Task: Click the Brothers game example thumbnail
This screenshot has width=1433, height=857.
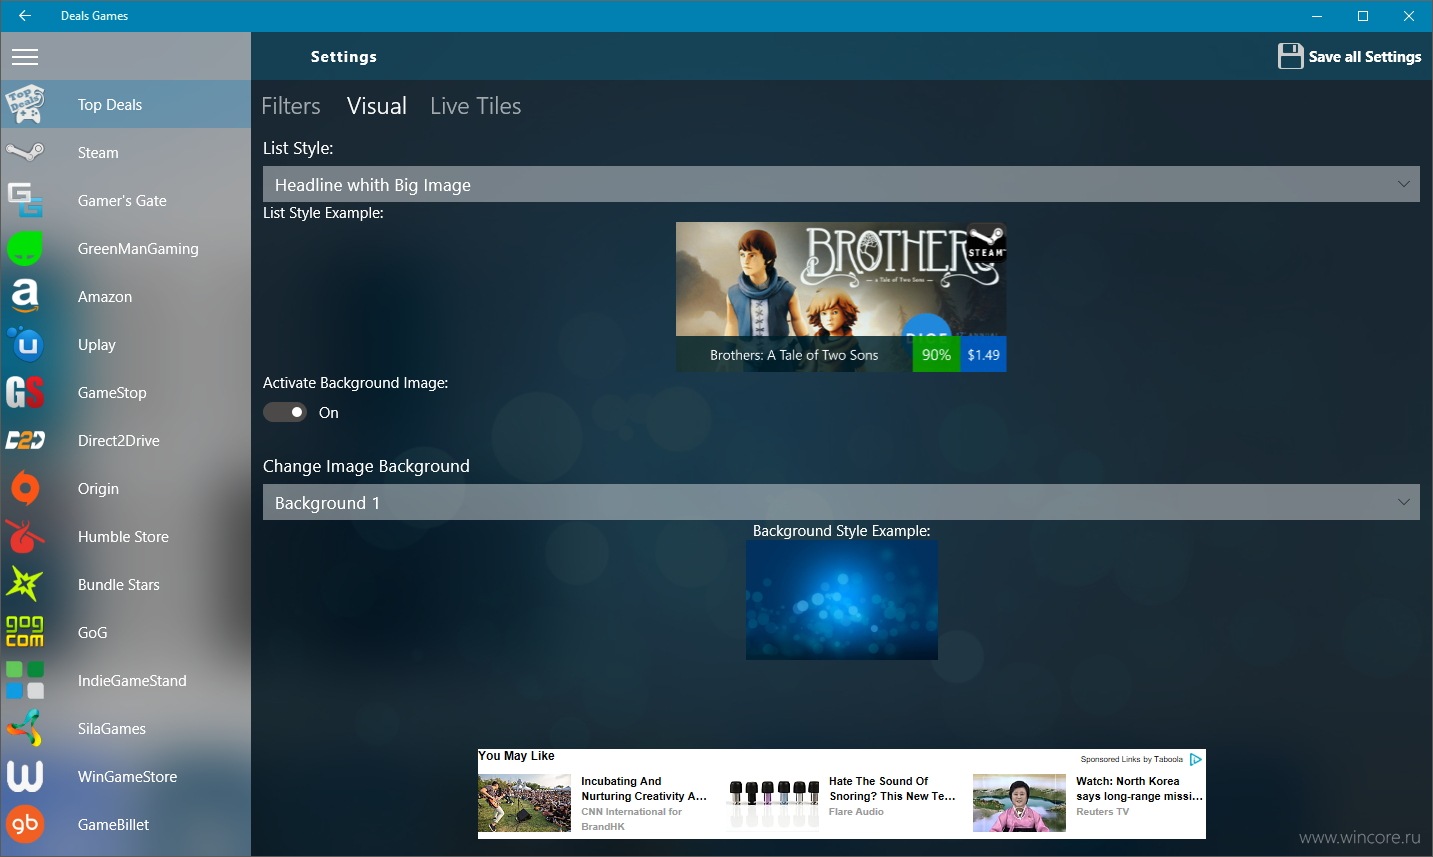Action: pyautogui.click(x=841, y=297)
